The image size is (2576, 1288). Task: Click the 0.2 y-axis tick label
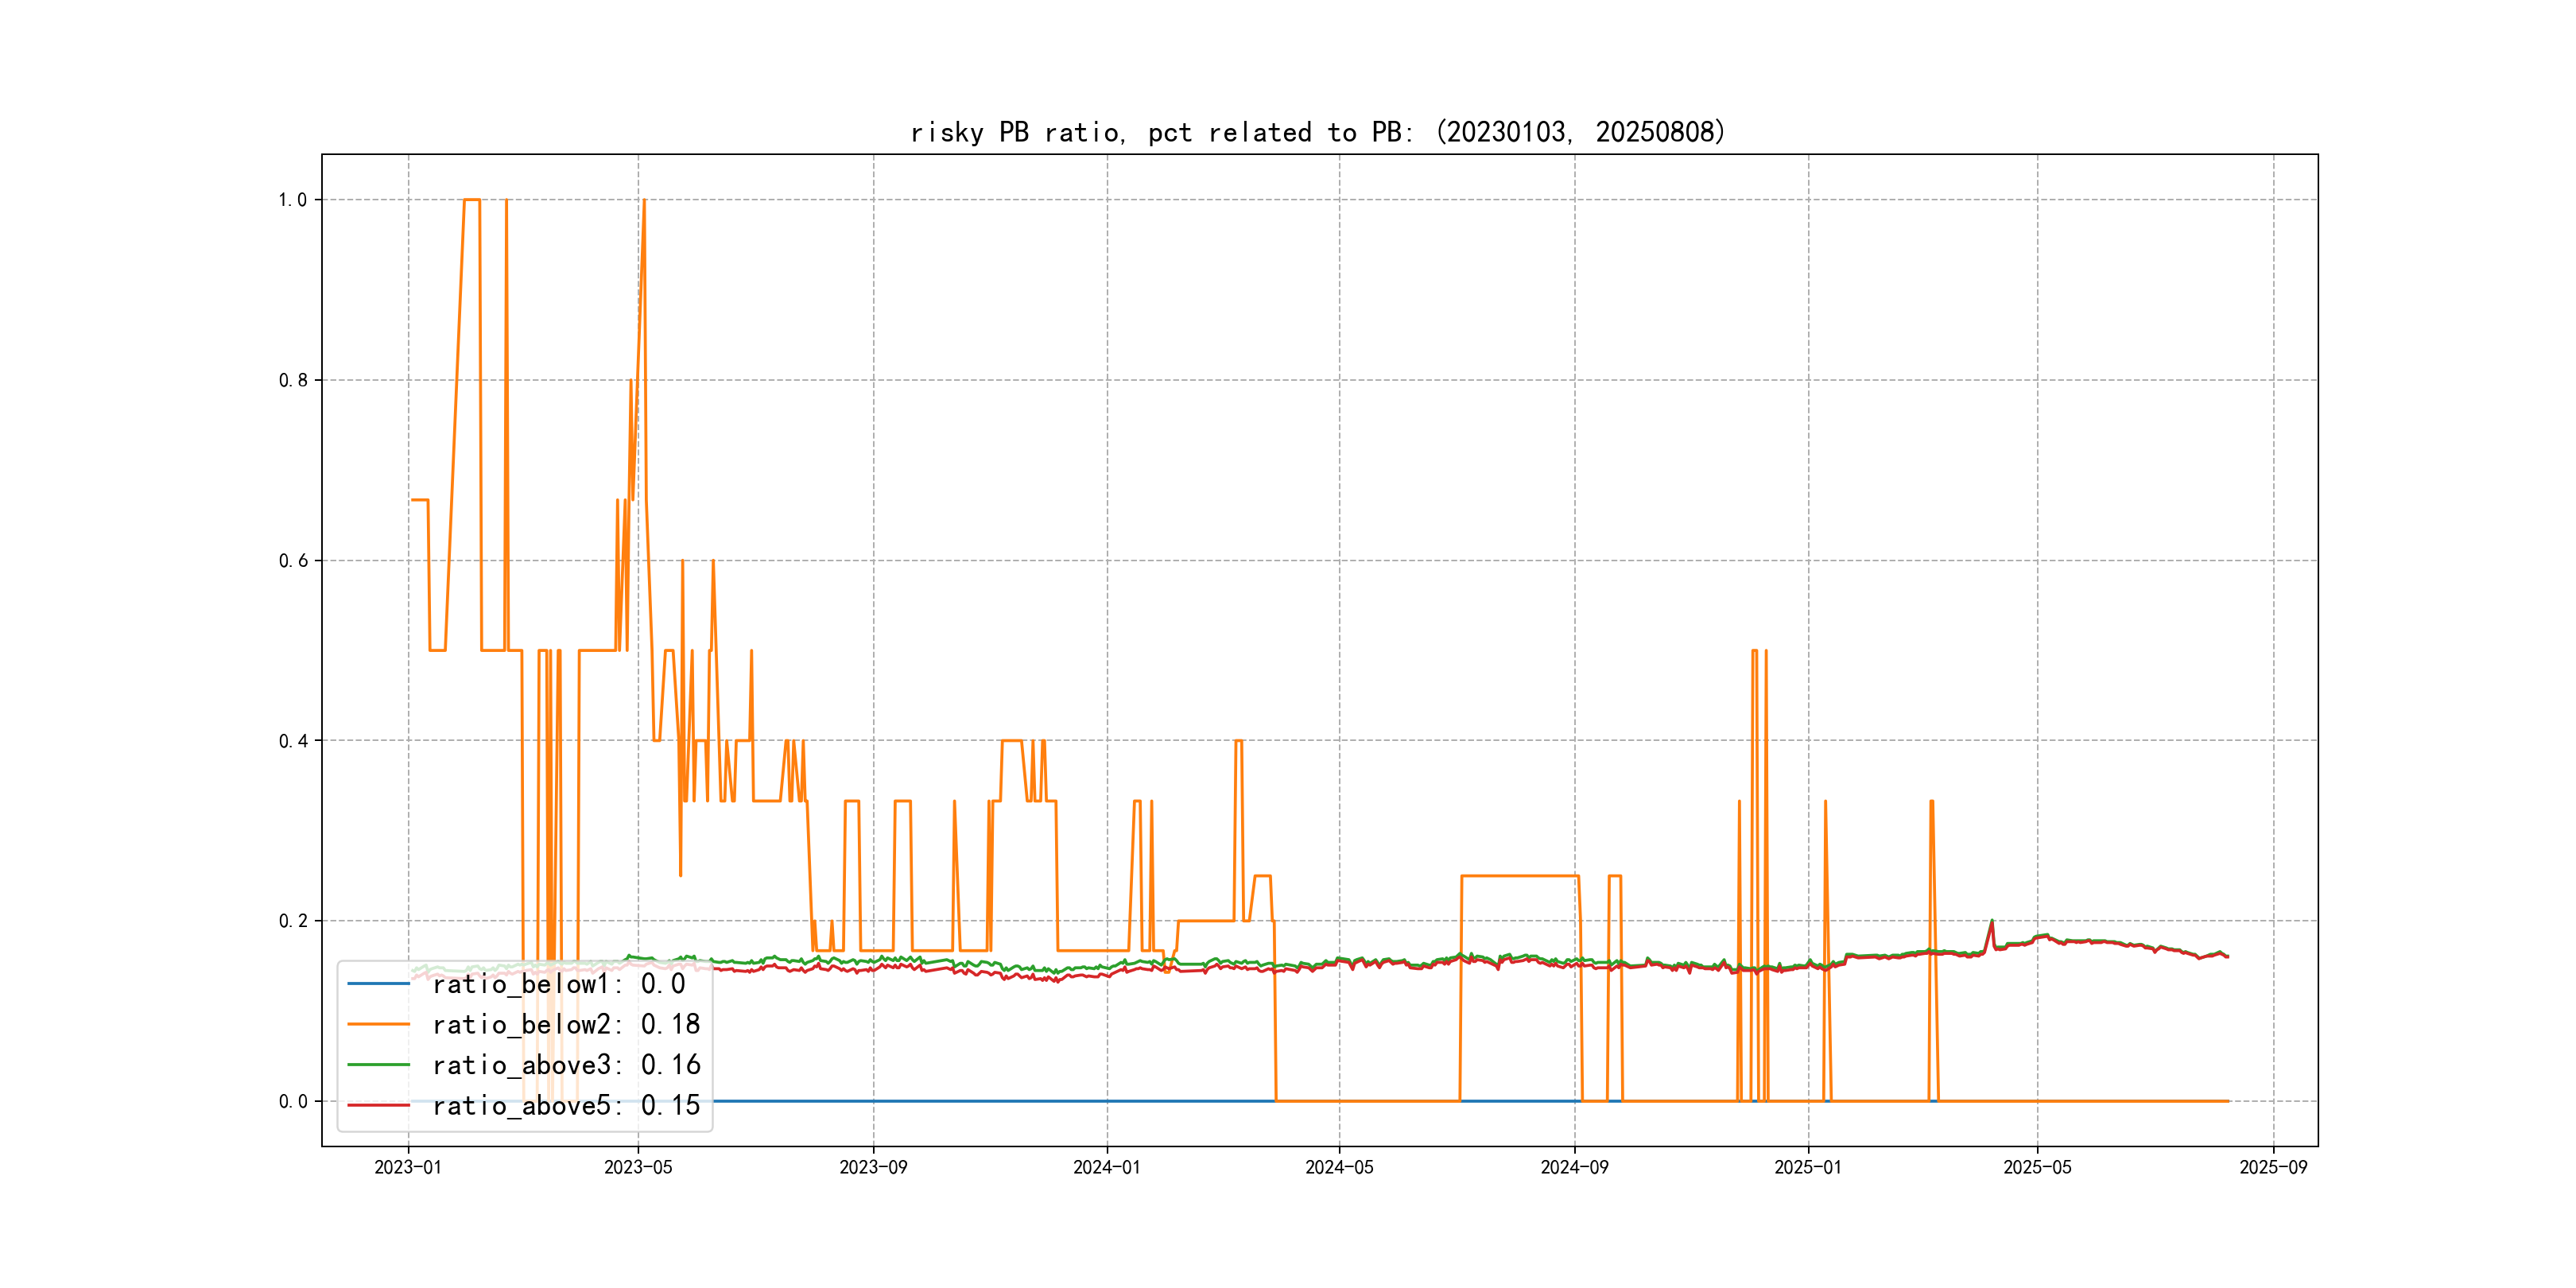pyautogui.click(x=292, y=921)
